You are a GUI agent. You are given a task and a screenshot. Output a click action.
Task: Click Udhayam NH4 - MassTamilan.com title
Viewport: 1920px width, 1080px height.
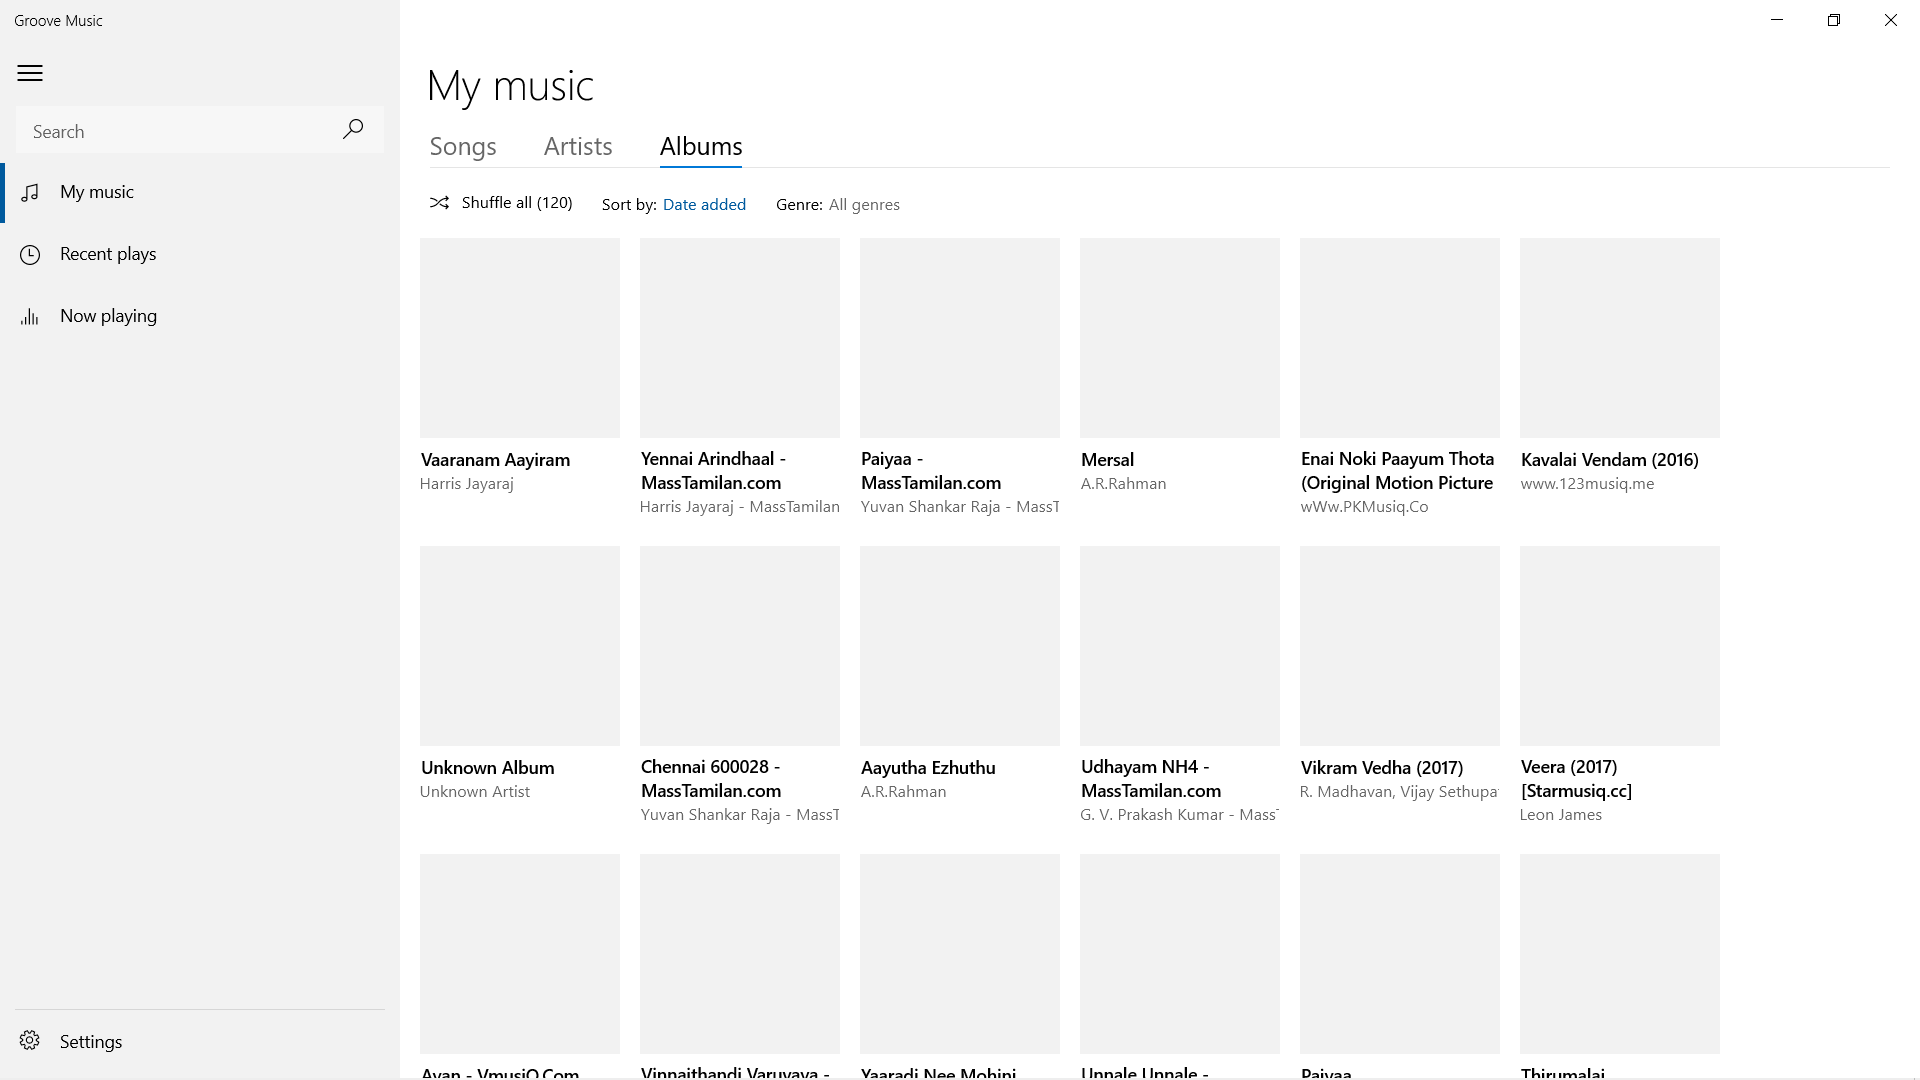[x=1151, y=779]
